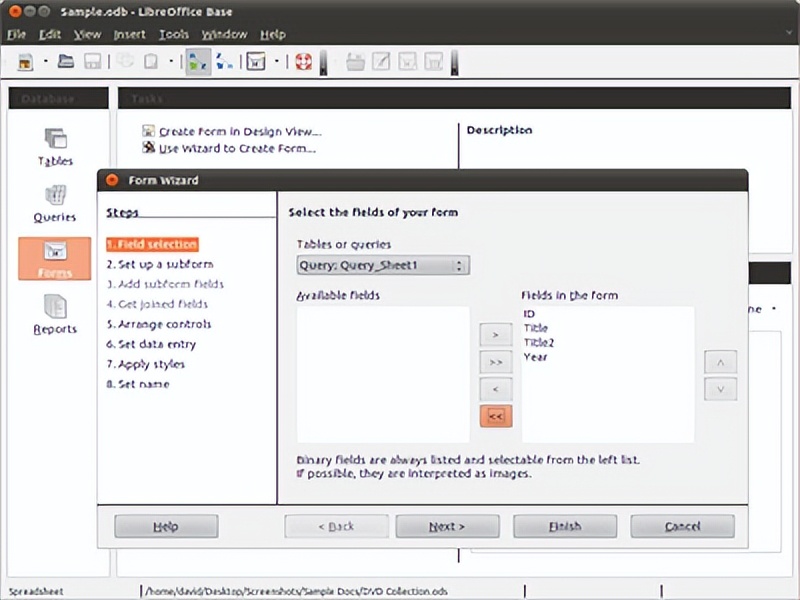This screenshot has width=800, height=600.
Task: Click the Edit toolbar icon with pencil
Action: [381, 62]
